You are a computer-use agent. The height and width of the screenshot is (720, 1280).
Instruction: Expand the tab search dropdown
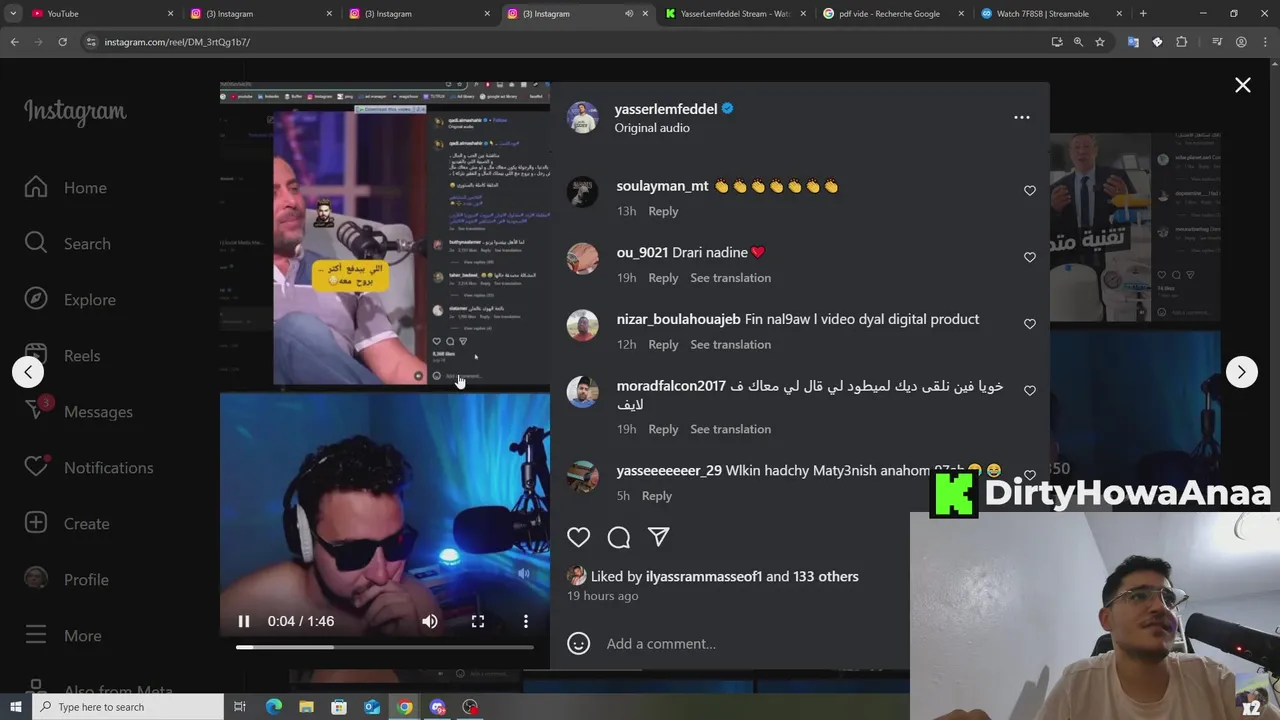point(12,14)
